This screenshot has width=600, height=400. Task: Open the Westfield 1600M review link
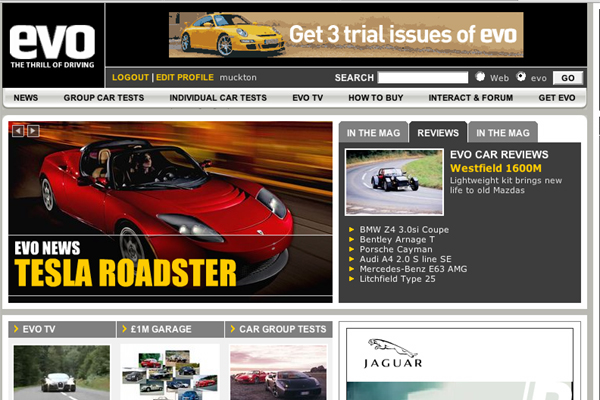(x=496, y=168)
